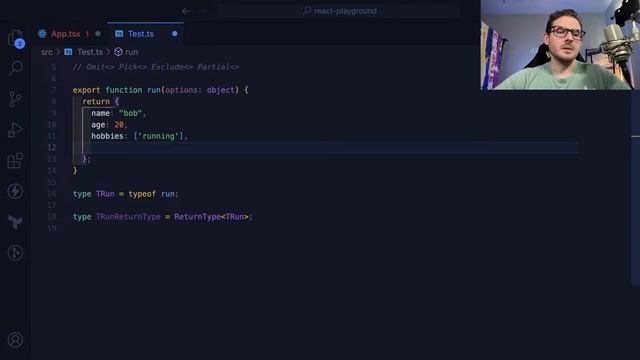Click the React icon on the App.tsx tab

tap(42, 34)
